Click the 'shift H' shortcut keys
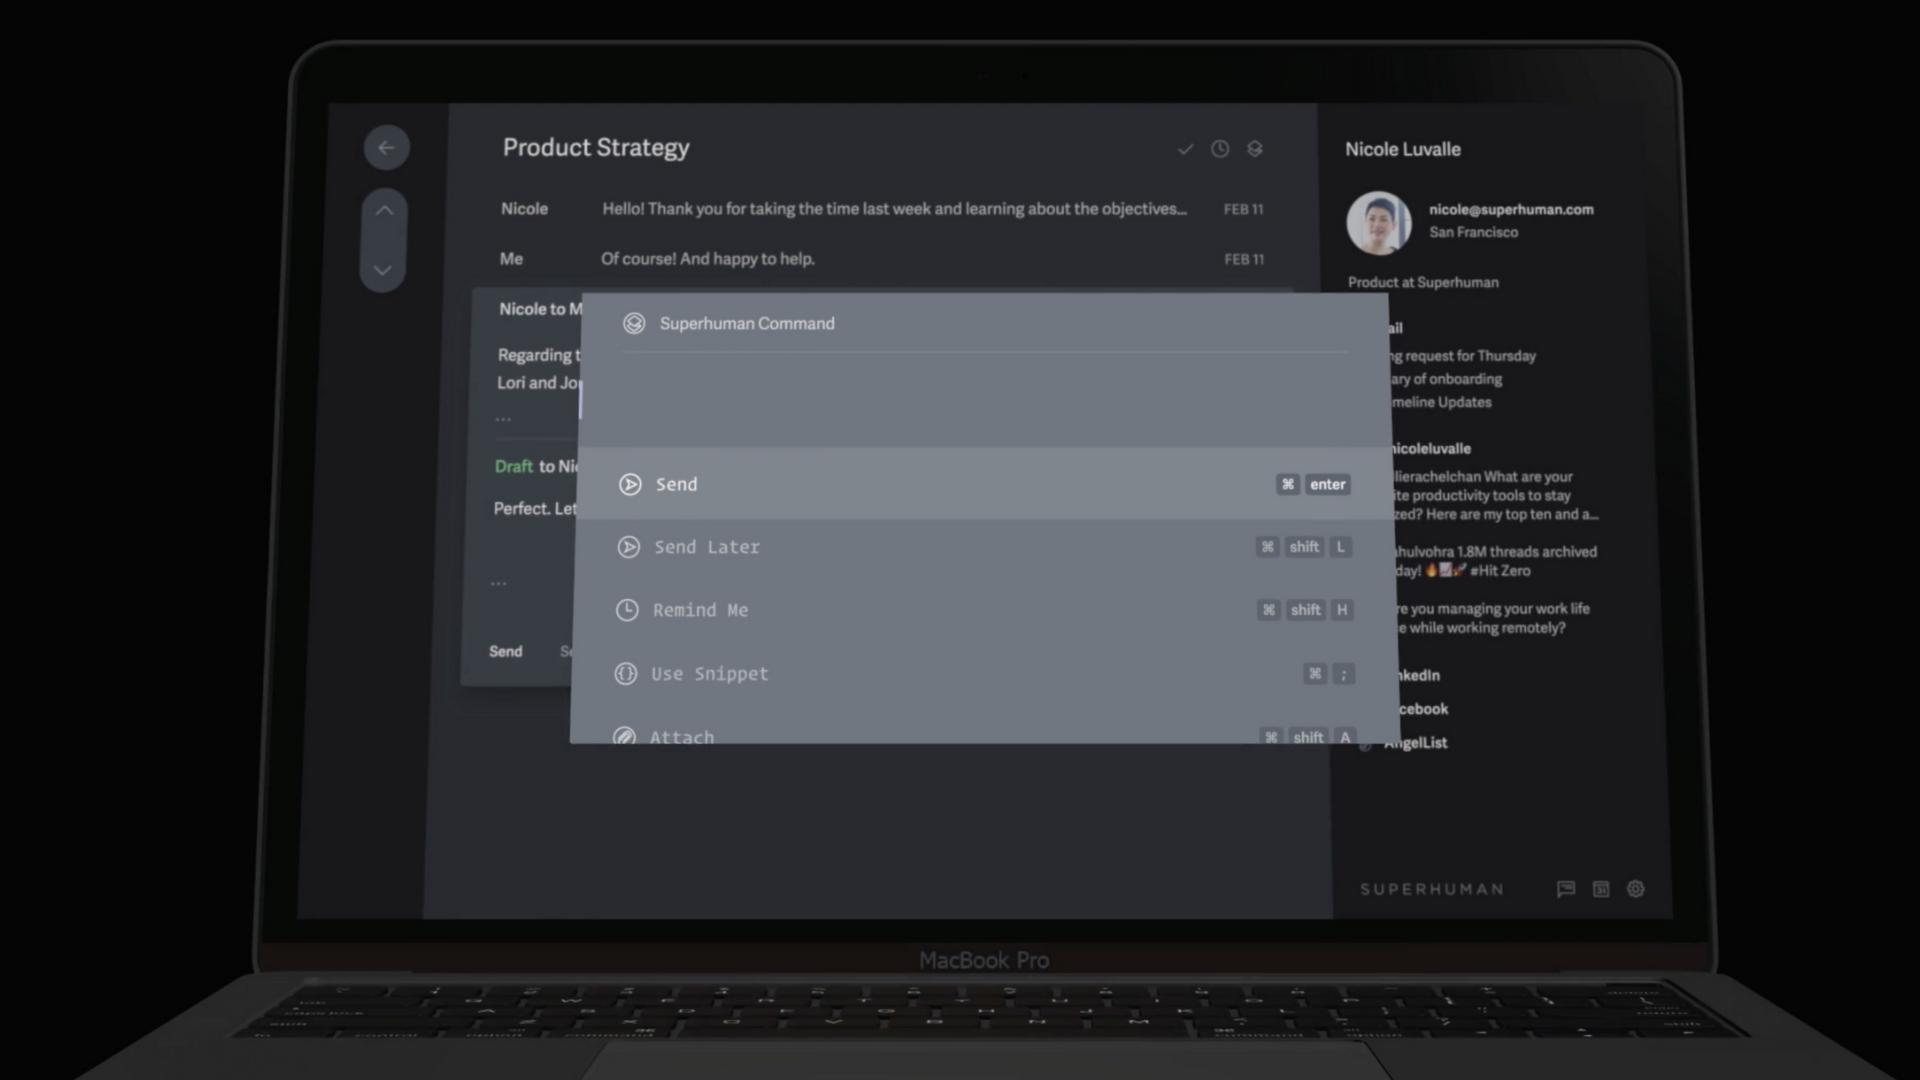 click(x=1306, y=610)
